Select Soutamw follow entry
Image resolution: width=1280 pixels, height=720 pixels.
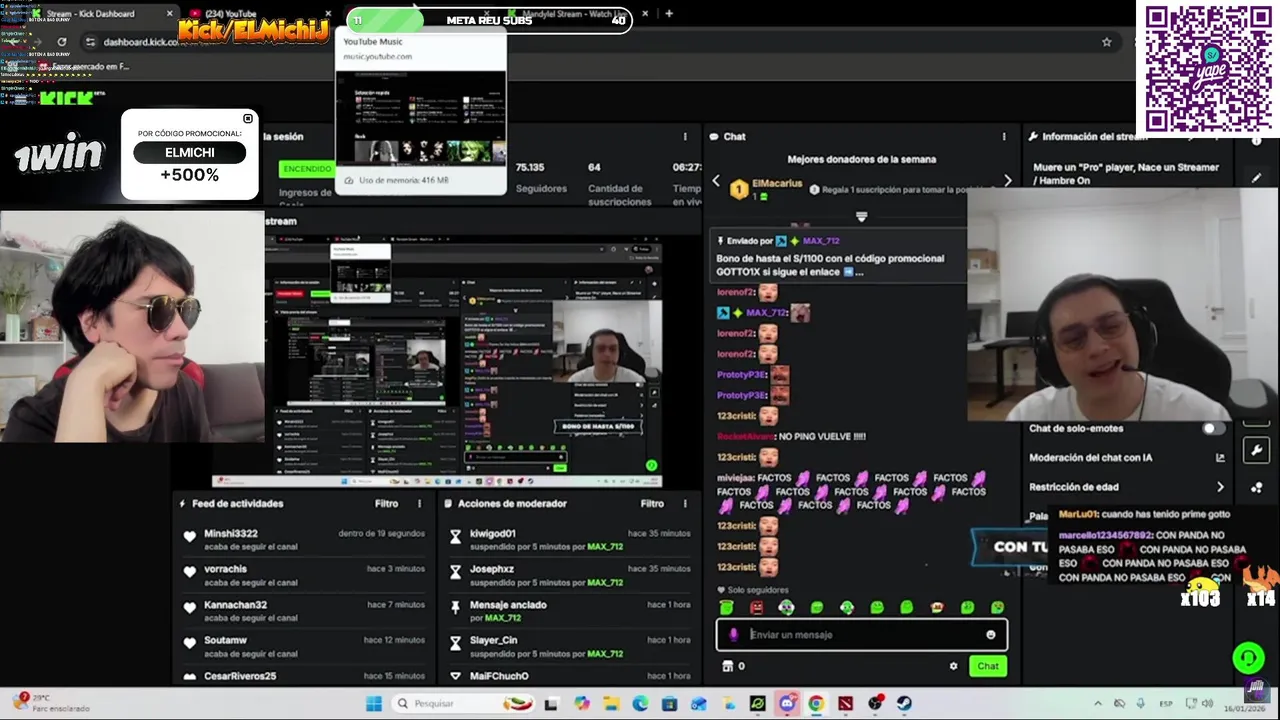point(303,646)
